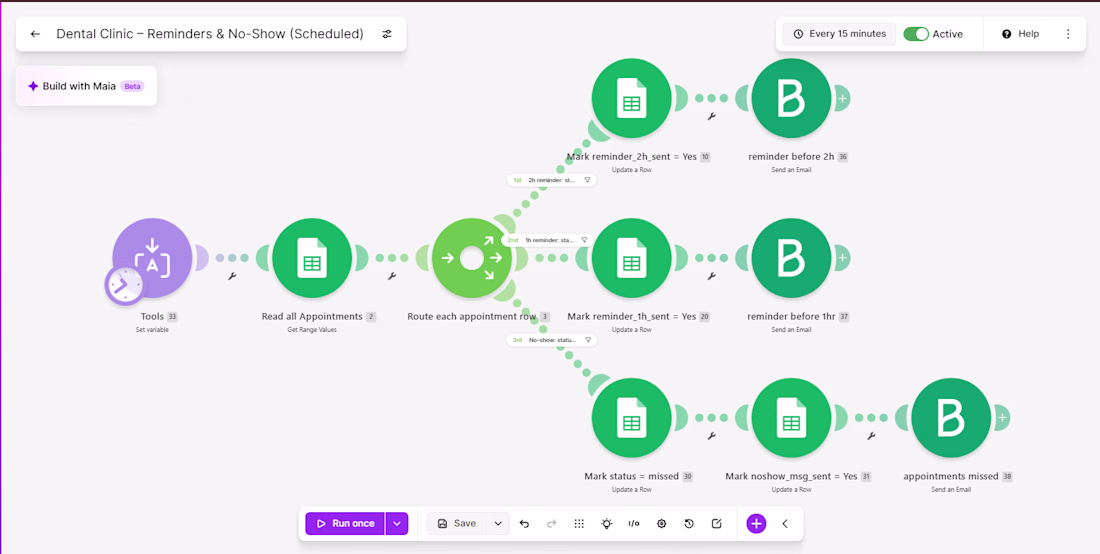Open 'Mark status = missed' Sheets module
Screen dimensions: 1100x554
coord(631,417)
